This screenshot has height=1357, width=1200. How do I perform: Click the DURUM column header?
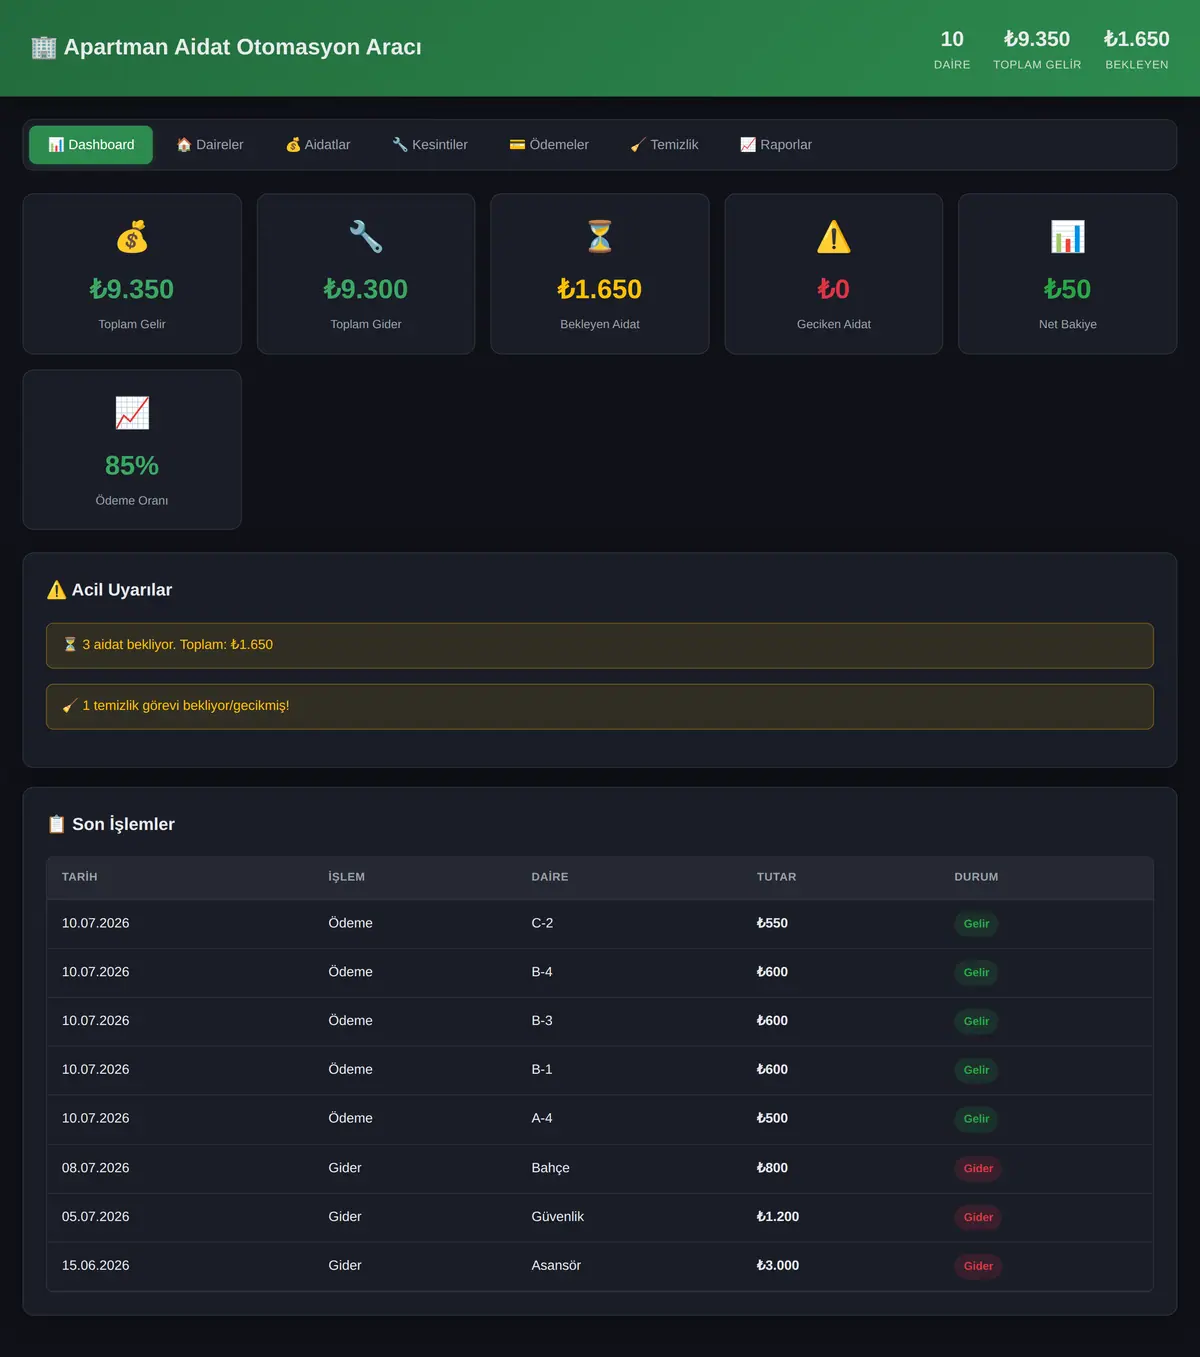click(976, 877)
